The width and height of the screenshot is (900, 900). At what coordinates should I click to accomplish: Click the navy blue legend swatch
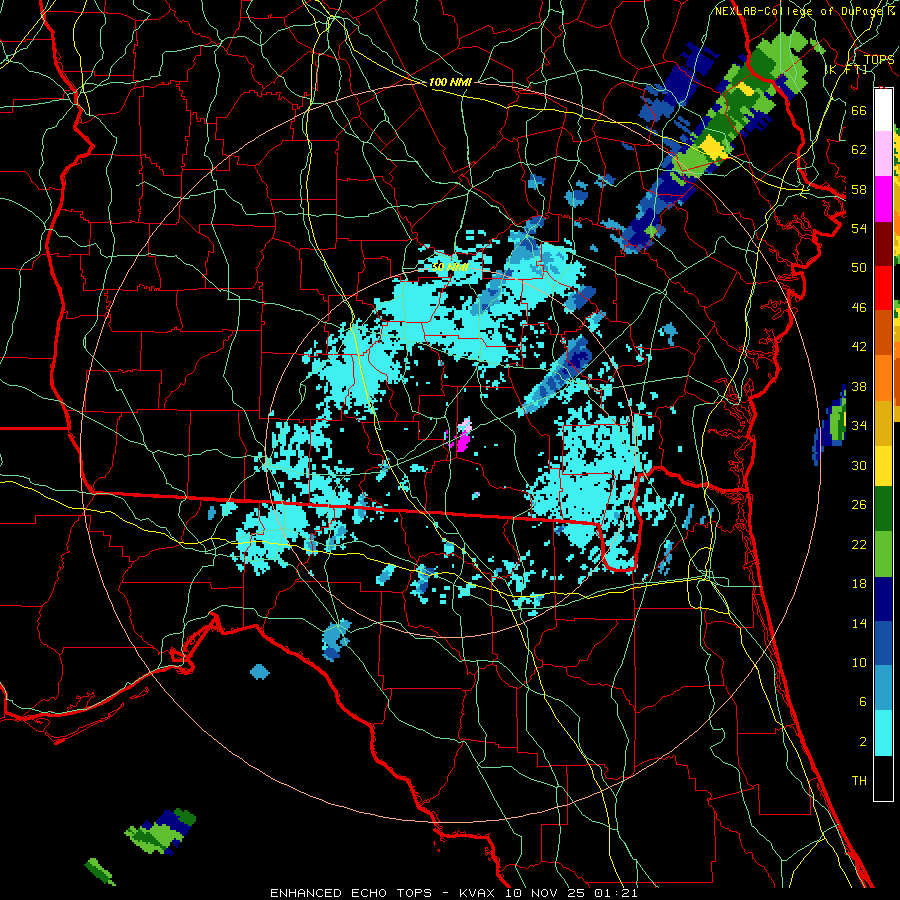(883, 599)
